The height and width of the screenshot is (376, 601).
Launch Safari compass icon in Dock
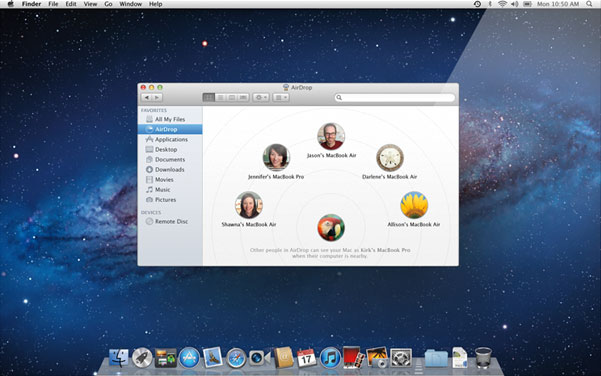pyautogui.click(x=236, y=358)
